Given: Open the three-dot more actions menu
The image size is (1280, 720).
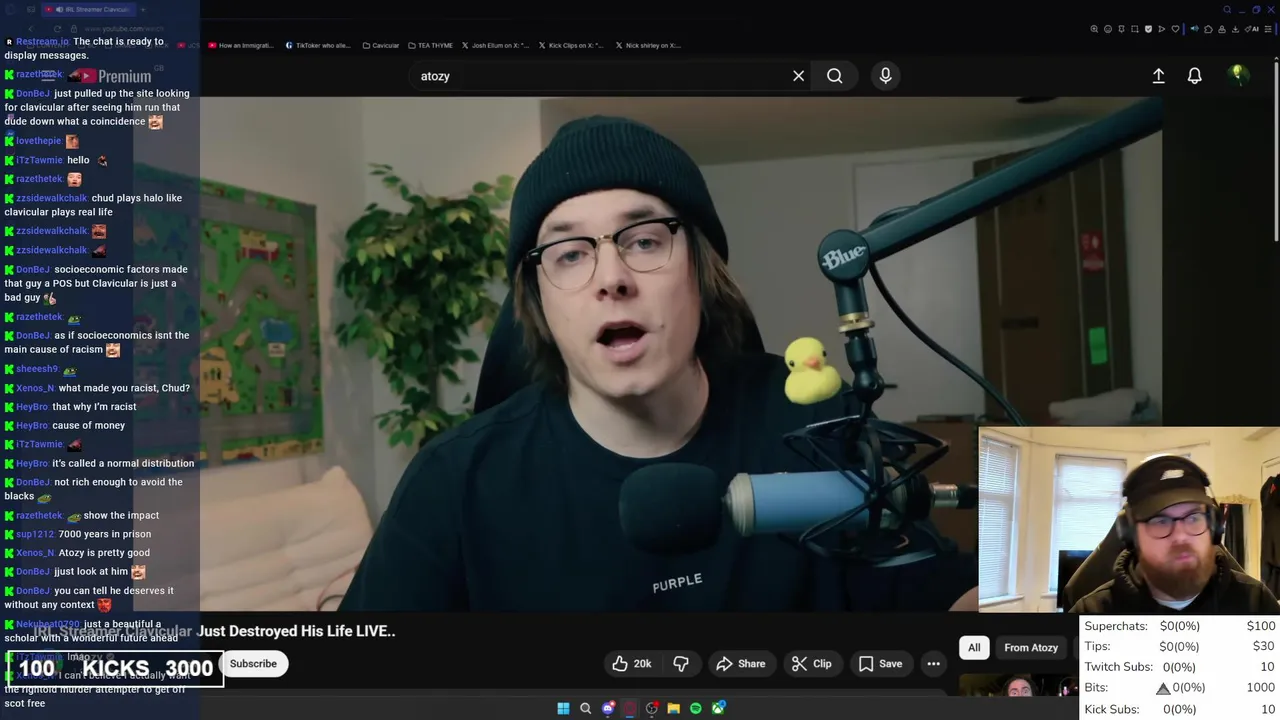Looking at the screenshot, I should [933, 664].
